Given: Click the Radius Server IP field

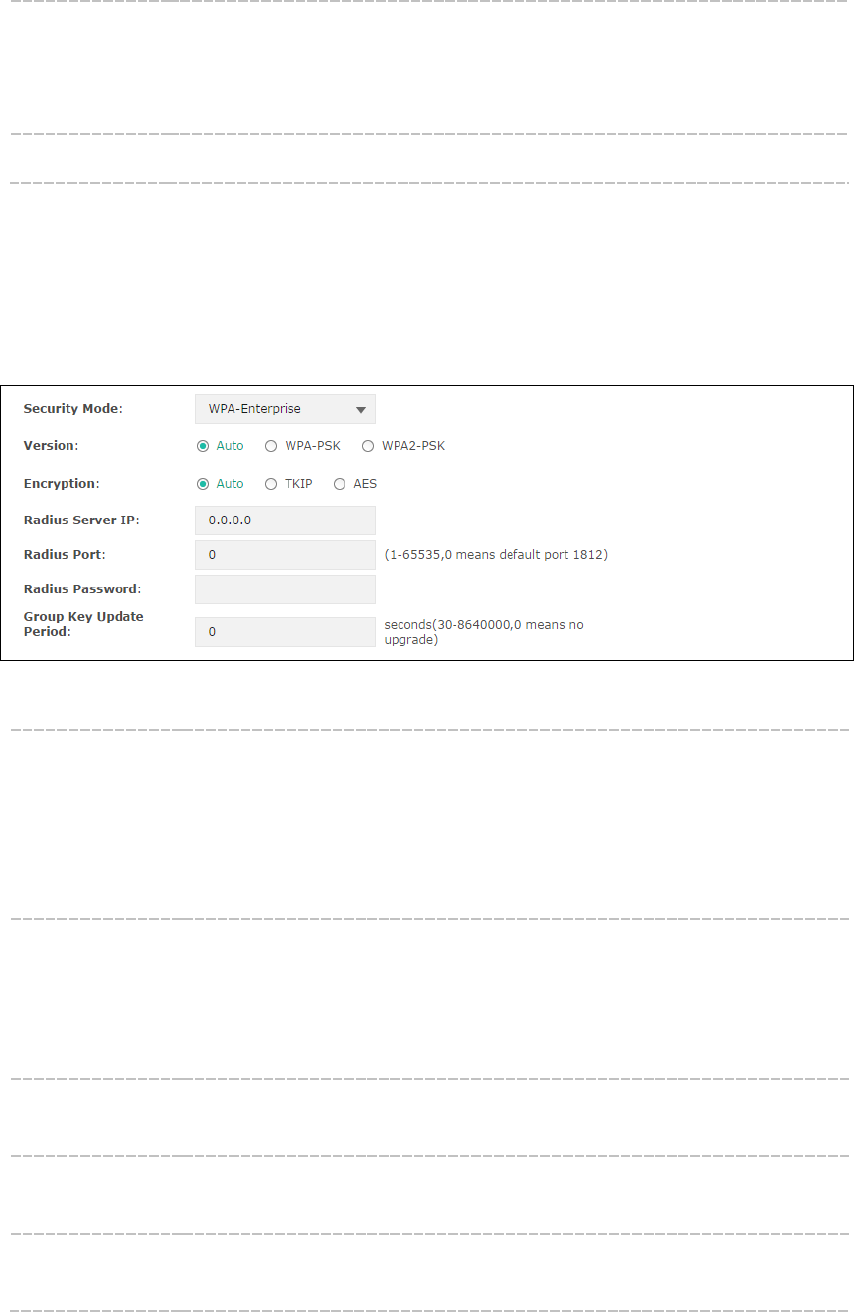Looking at the screenshot, I should point(285,521).
